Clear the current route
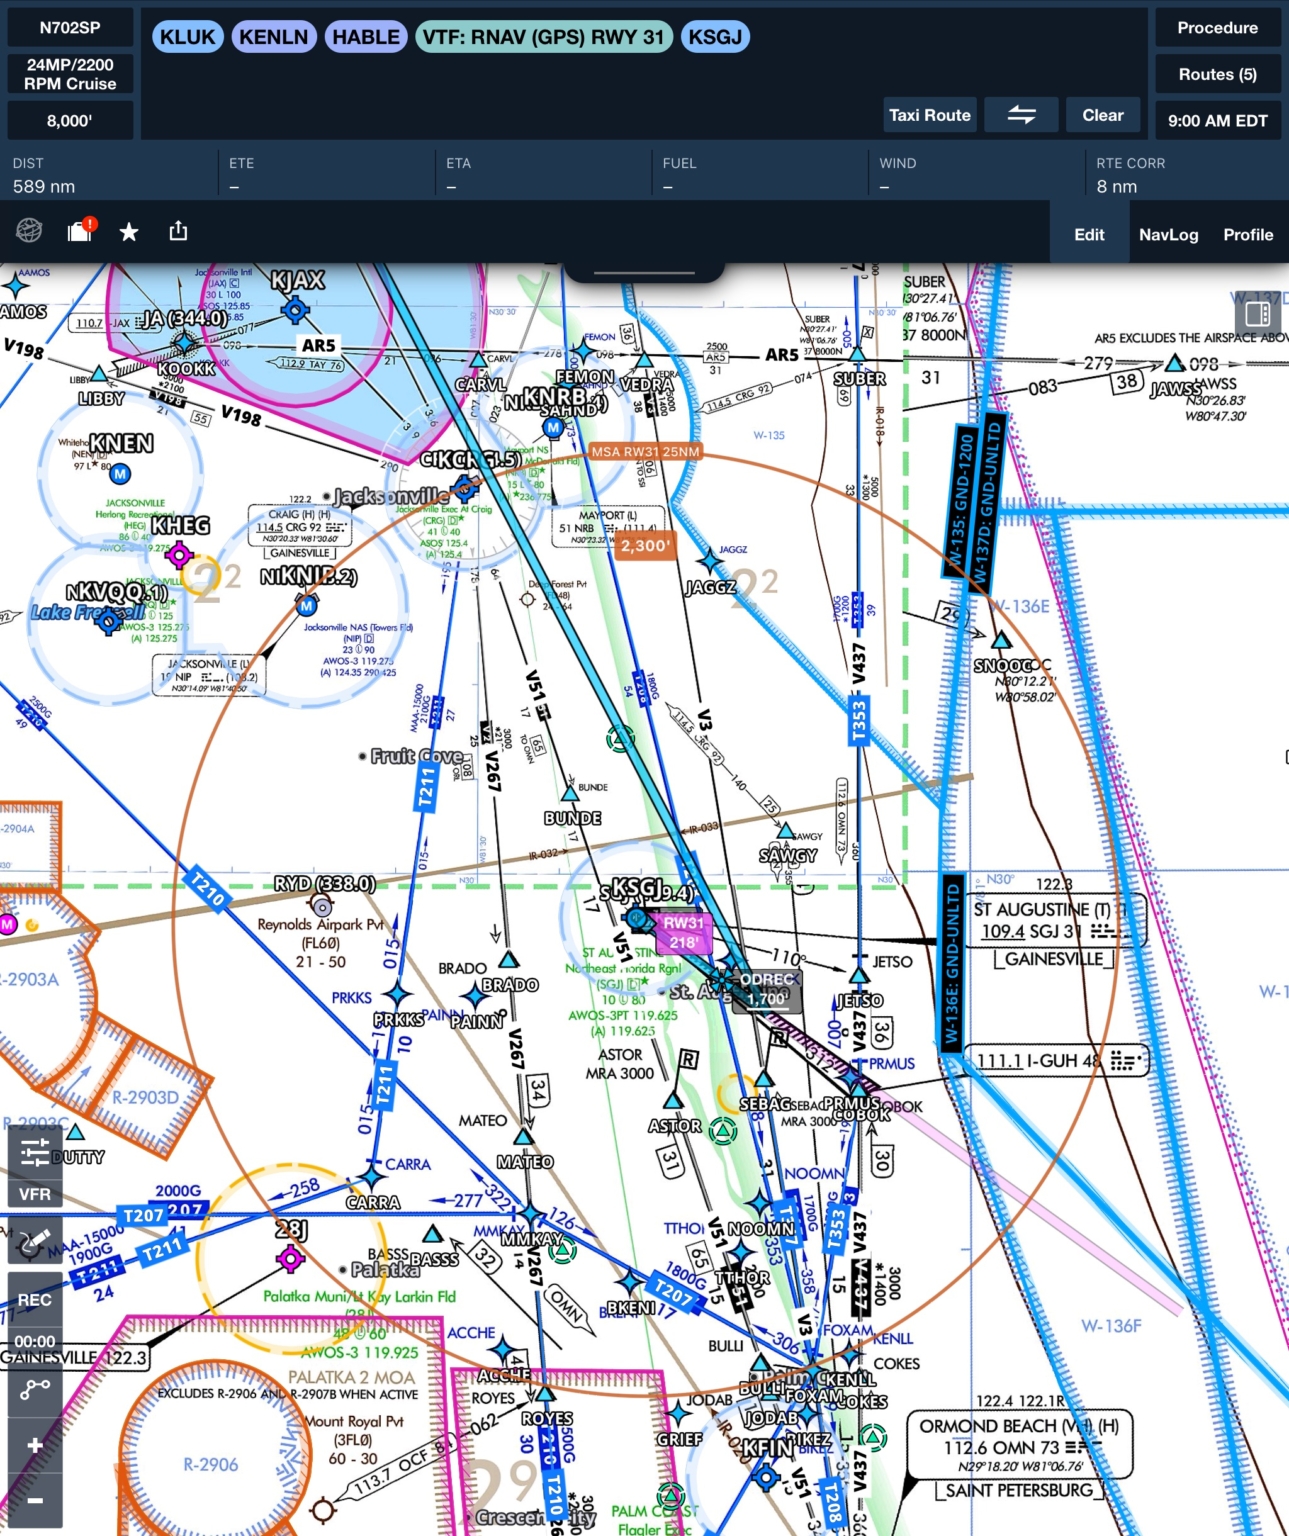 [1102, 114]
